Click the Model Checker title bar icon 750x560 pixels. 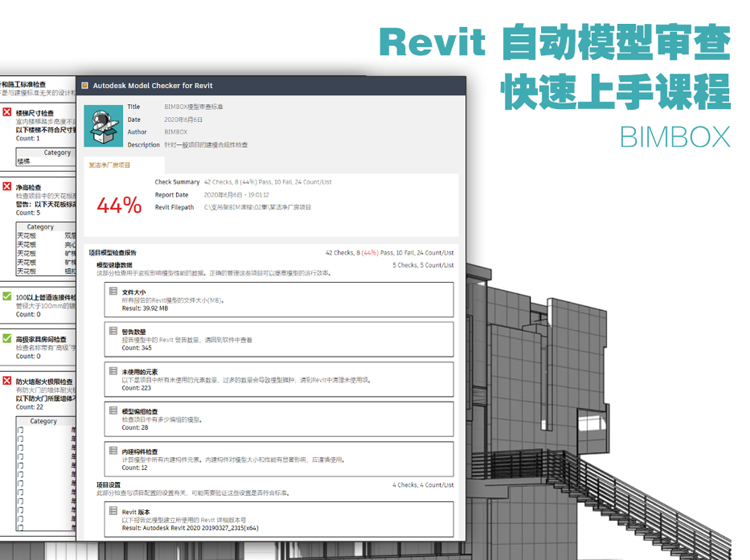point(85,86)
